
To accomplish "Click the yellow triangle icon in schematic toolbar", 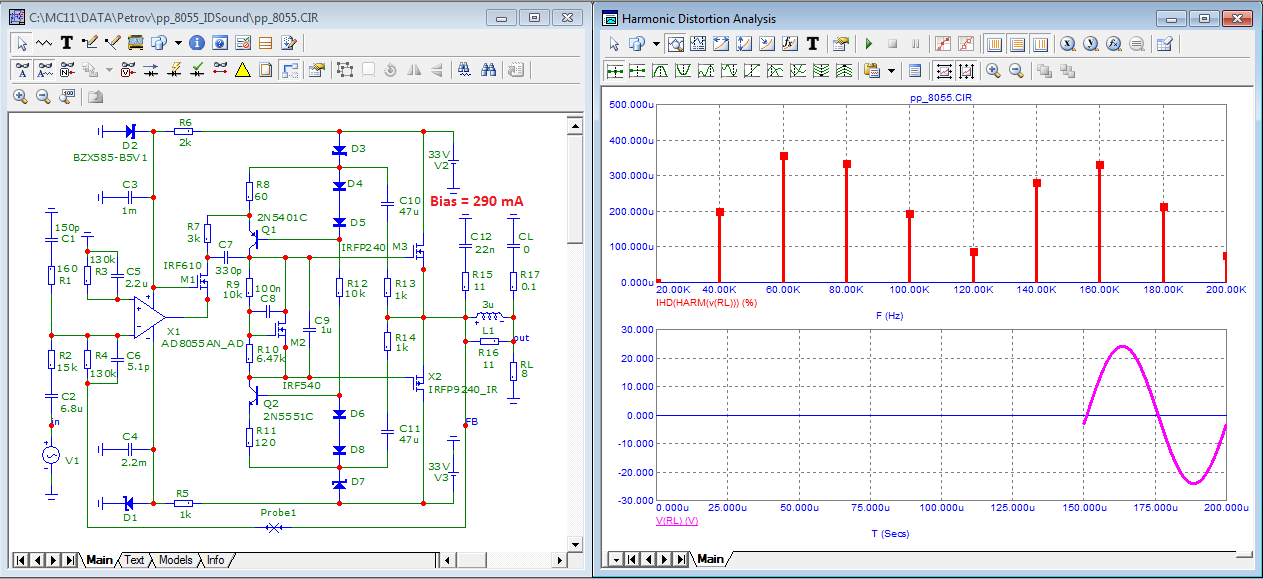I will [x=242, y=70].
